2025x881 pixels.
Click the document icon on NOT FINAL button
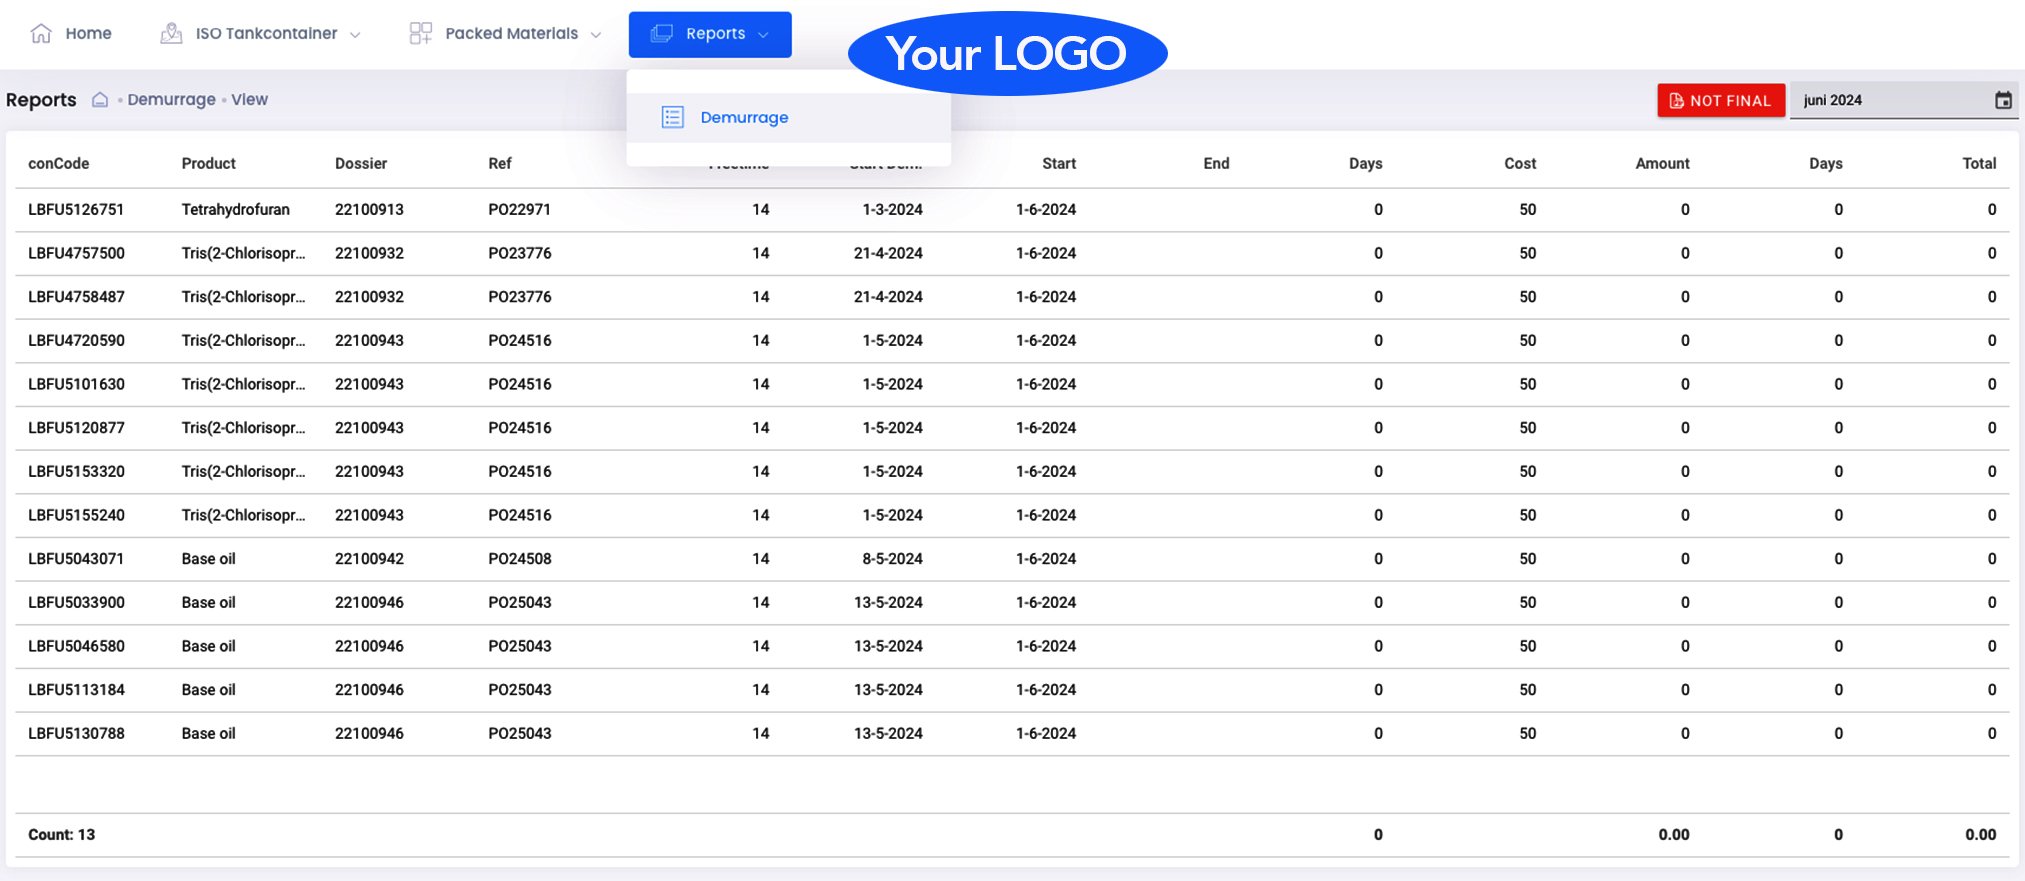tap(1677, 101)
